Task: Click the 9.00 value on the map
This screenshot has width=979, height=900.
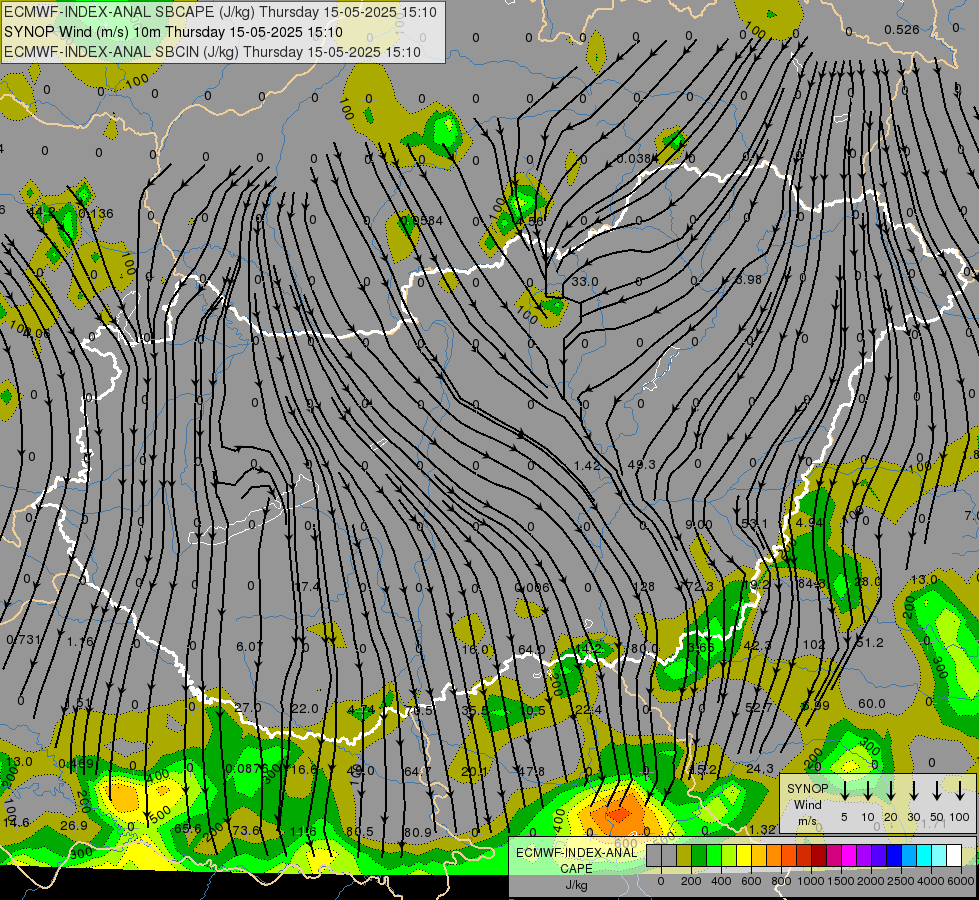Action: (x=699, y=525)
